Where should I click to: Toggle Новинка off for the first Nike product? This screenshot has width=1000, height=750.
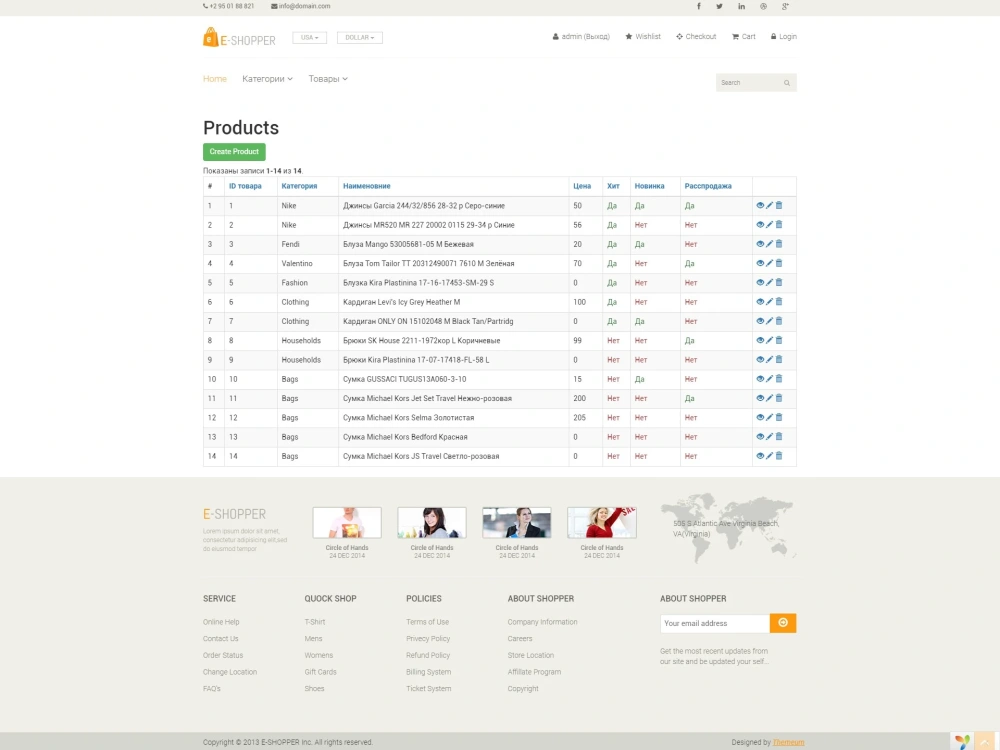(x=640, y=205)
